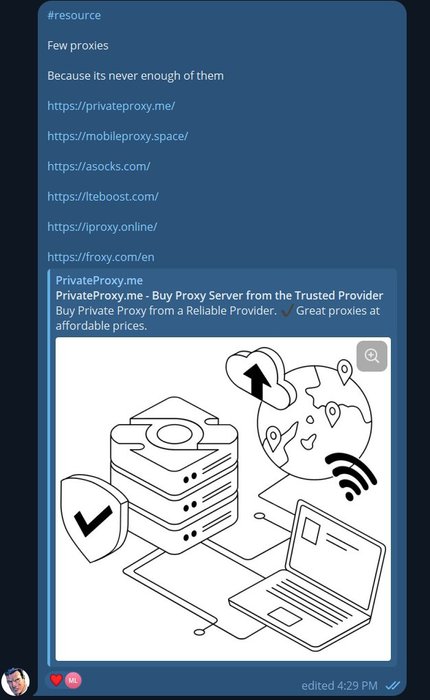430x700 pixels.
Task: Click the red heart reaction
Action: coord(56,680)
